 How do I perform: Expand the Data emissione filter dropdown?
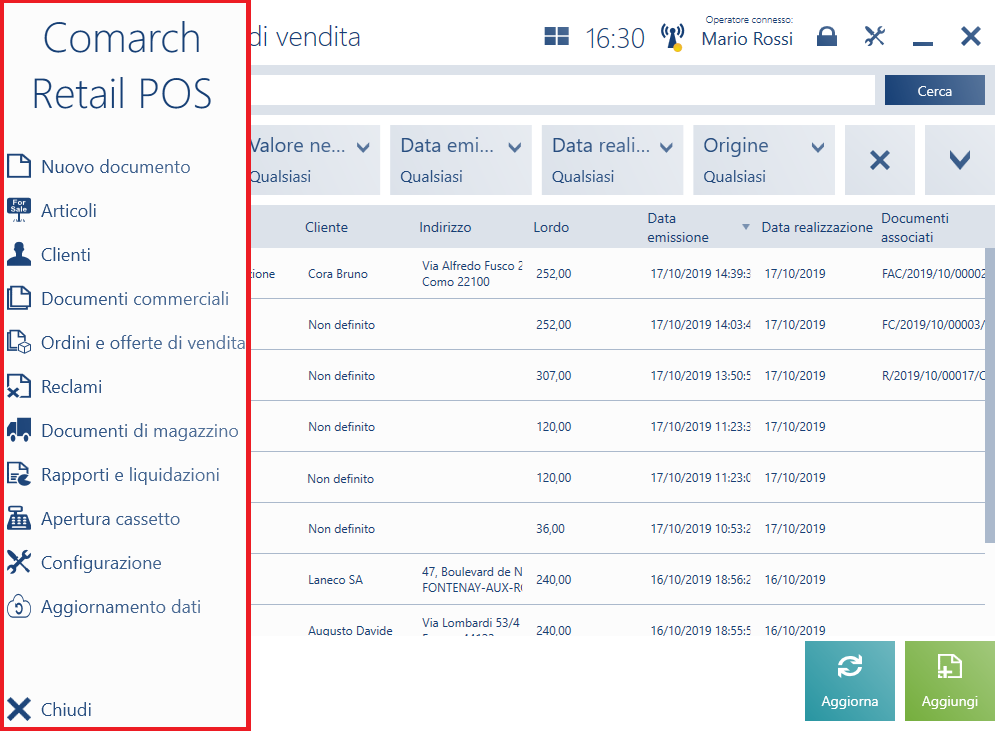point(461,160)
